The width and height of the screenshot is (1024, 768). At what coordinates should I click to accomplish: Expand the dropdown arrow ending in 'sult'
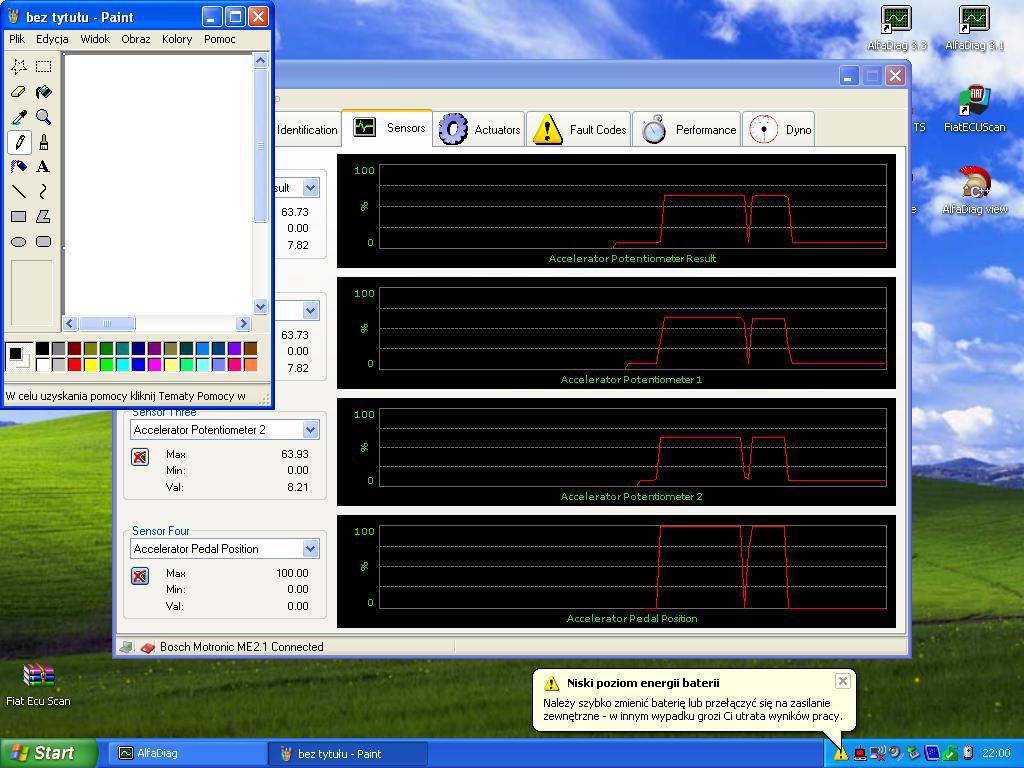[311, 187]
